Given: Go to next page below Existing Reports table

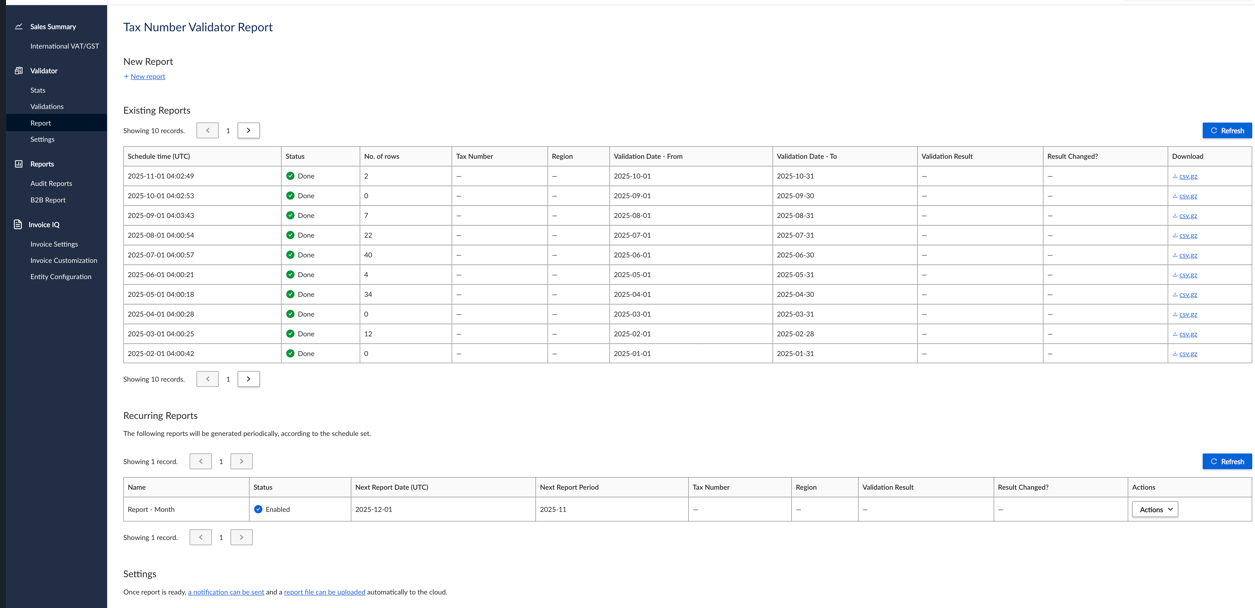Looking at the screenshot, I should [x=249, y=379].
